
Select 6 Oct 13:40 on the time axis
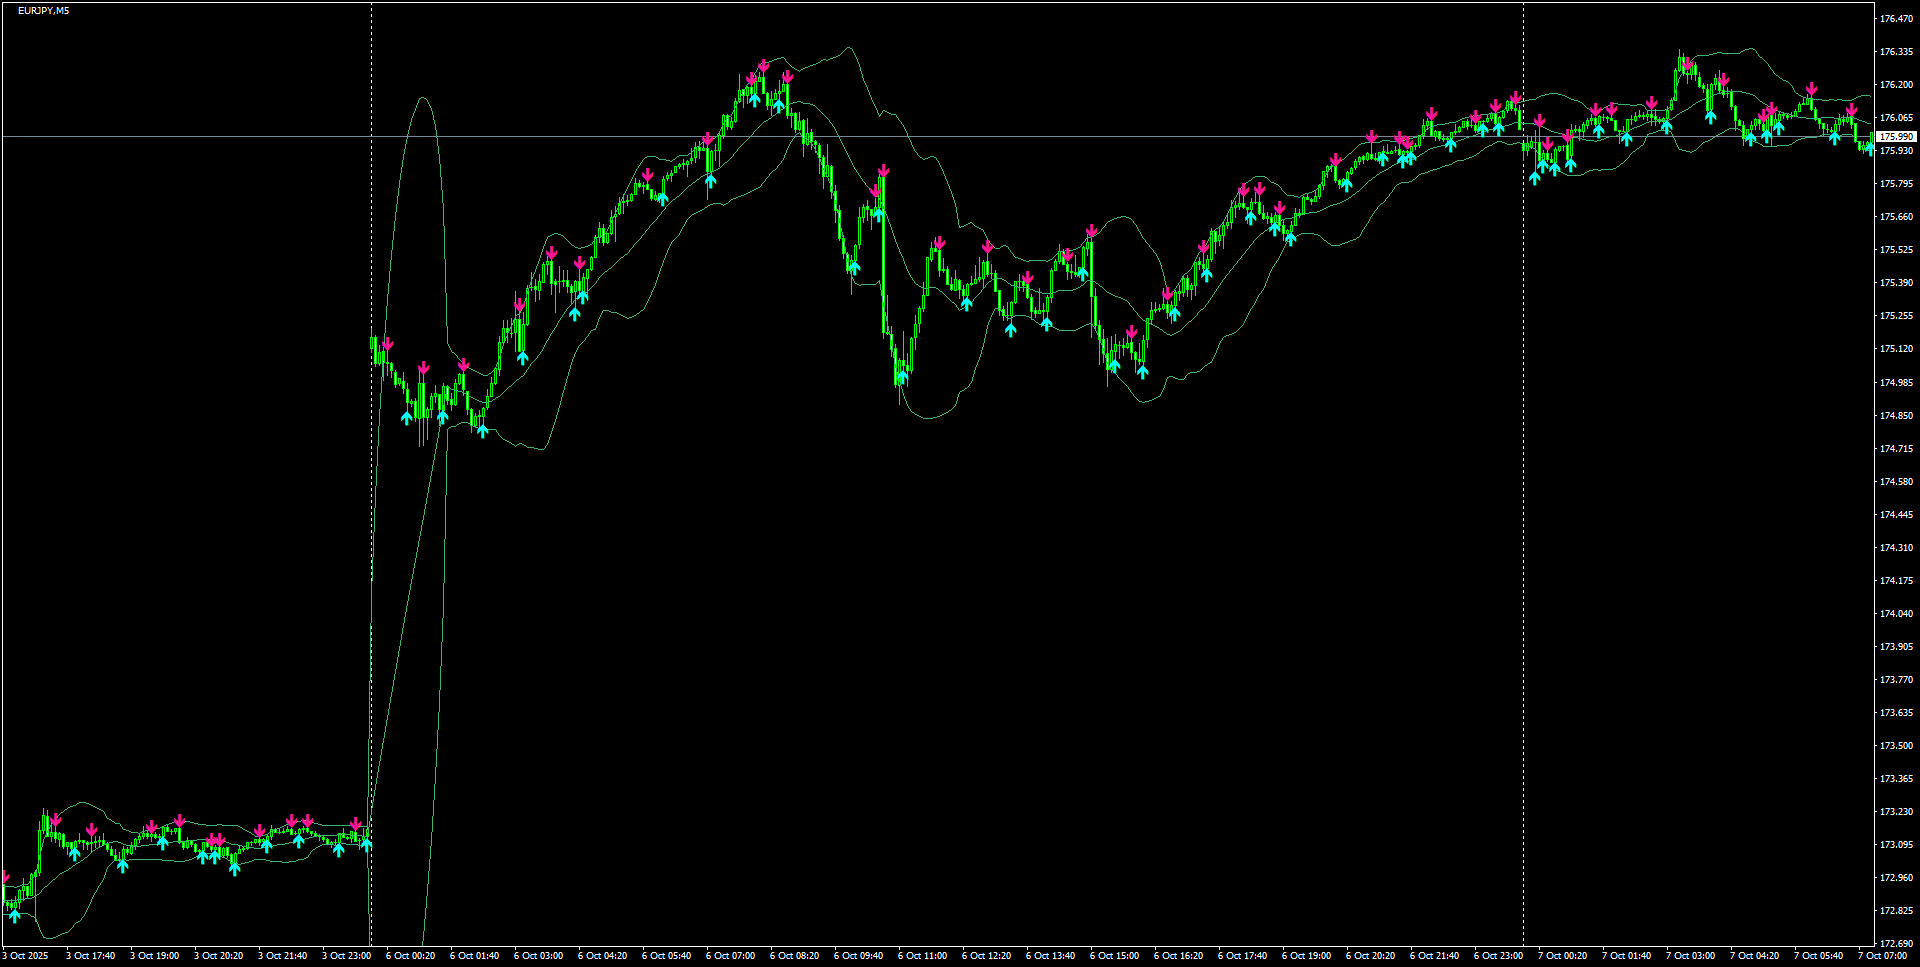(1050, 956)
